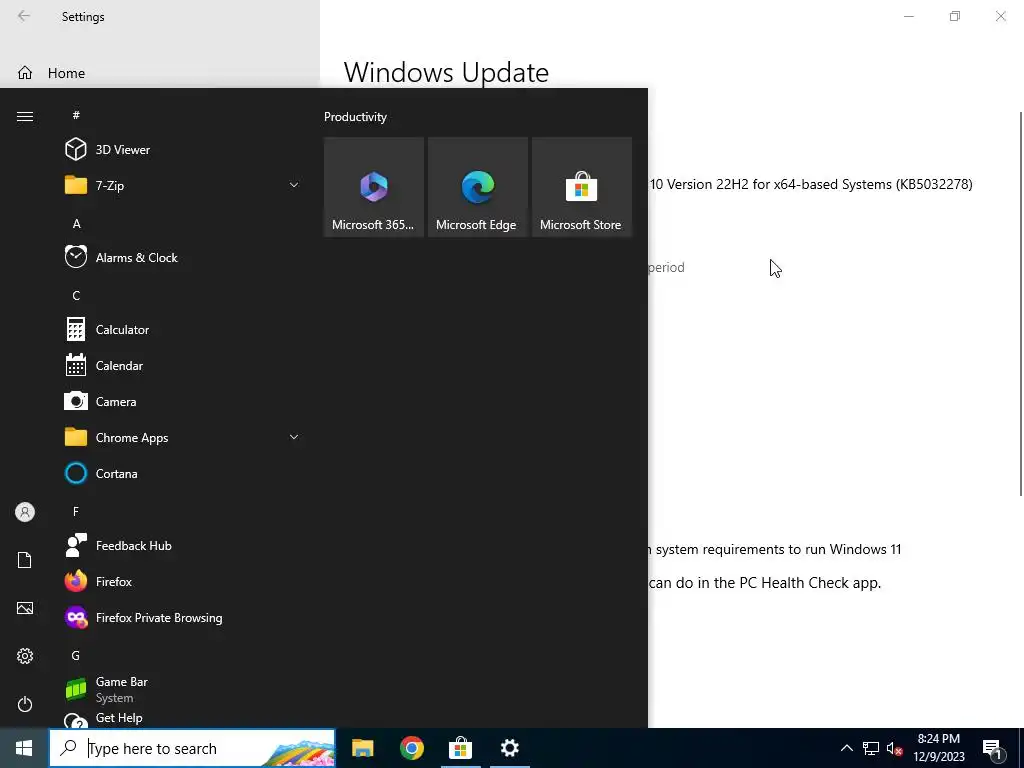Click the G letter header
This screenshot has width=1024, height=768.
(x=76, y=656)
